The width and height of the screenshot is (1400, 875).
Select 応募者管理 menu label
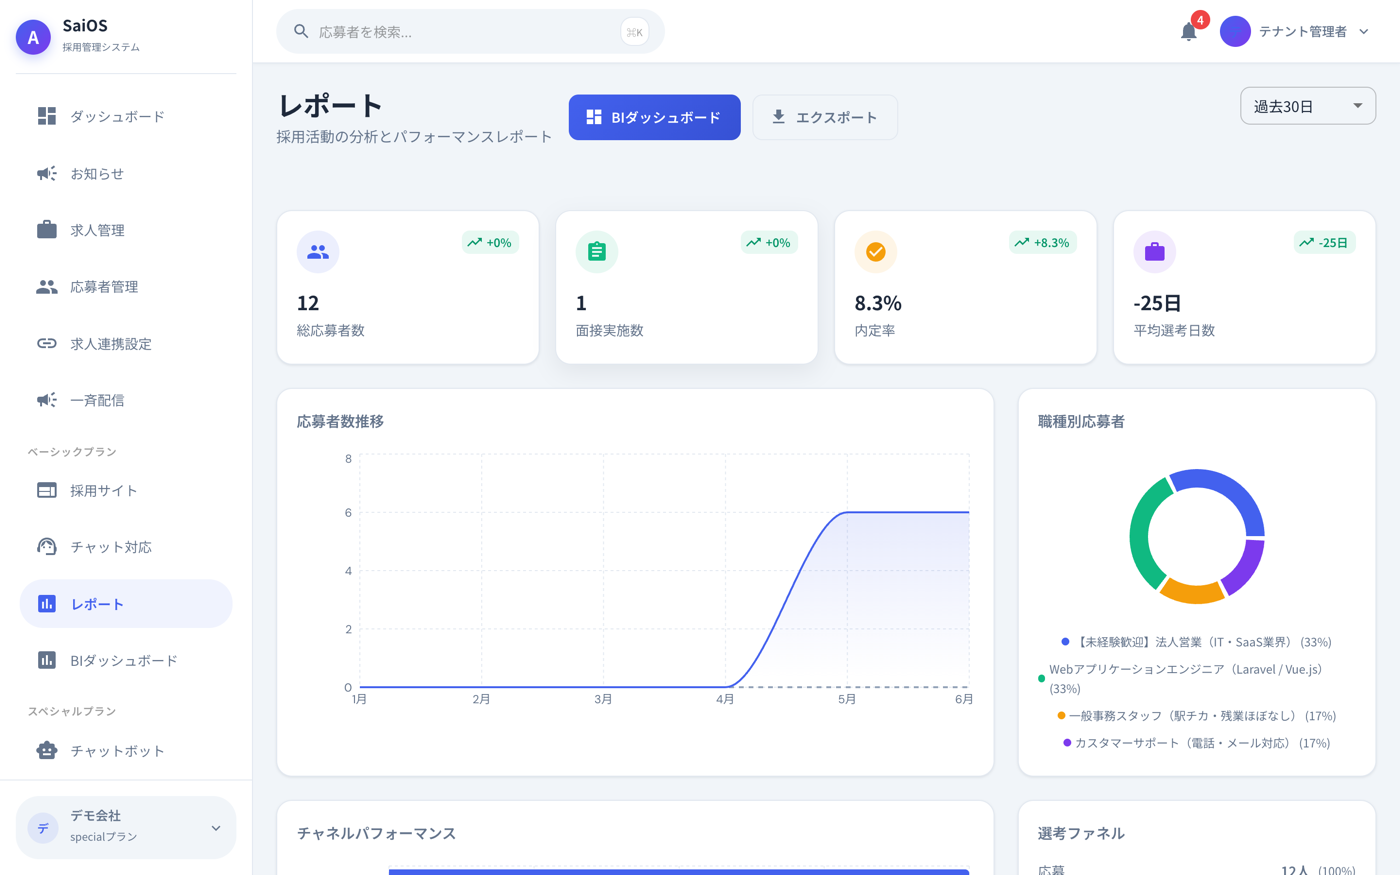(x=104, y=287)
